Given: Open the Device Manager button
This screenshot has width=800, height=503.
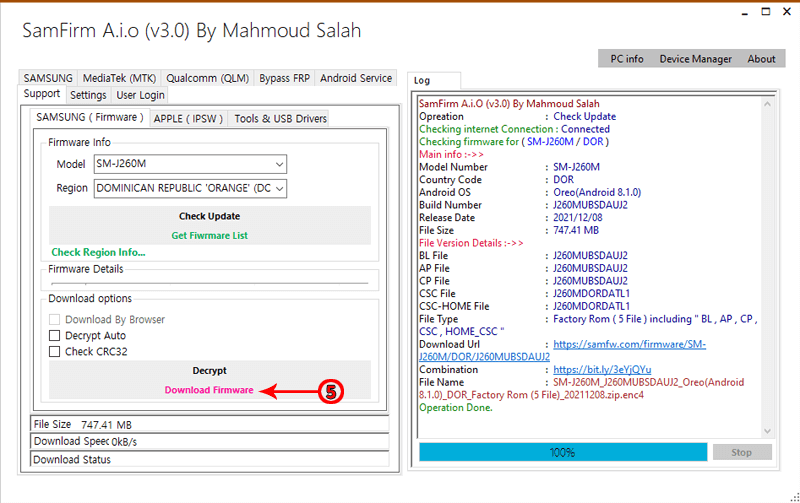Looking at the screenshot, I should tap(695, 59).
